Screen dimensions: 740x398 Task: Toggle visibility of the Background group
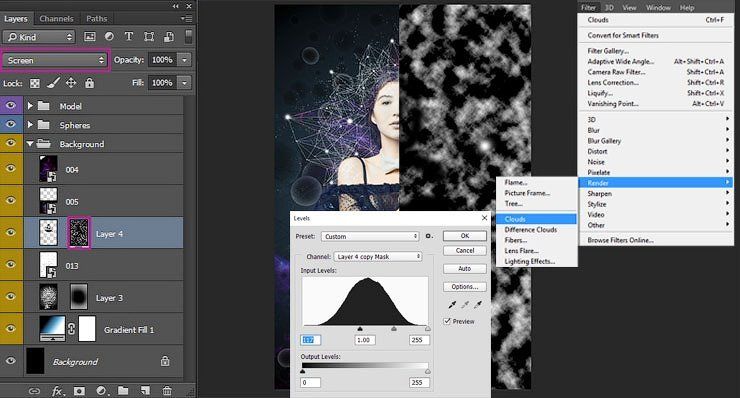(x=11, y=144)
